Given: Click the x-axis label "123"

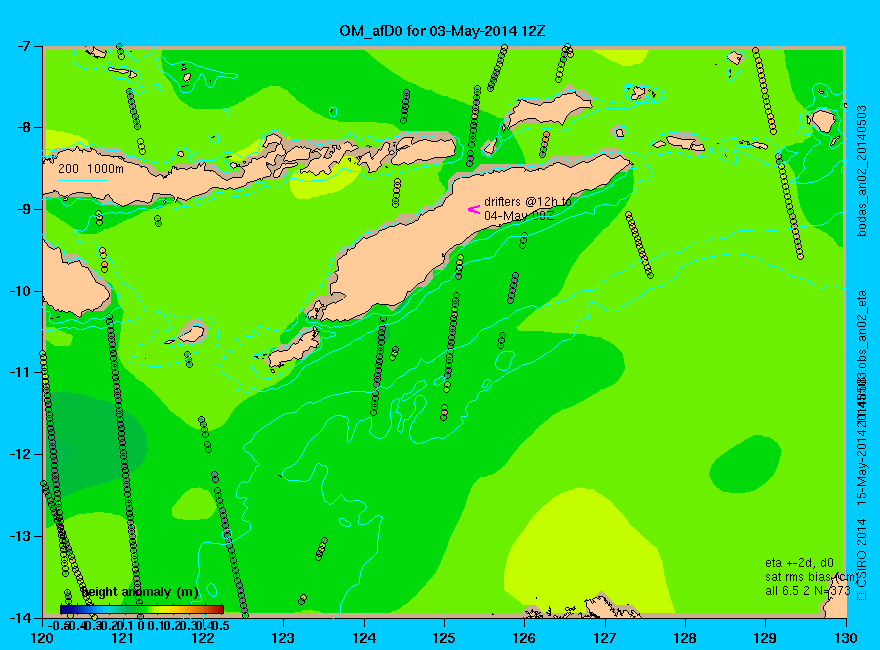Looking at the screenshot, I should (283, 639).
